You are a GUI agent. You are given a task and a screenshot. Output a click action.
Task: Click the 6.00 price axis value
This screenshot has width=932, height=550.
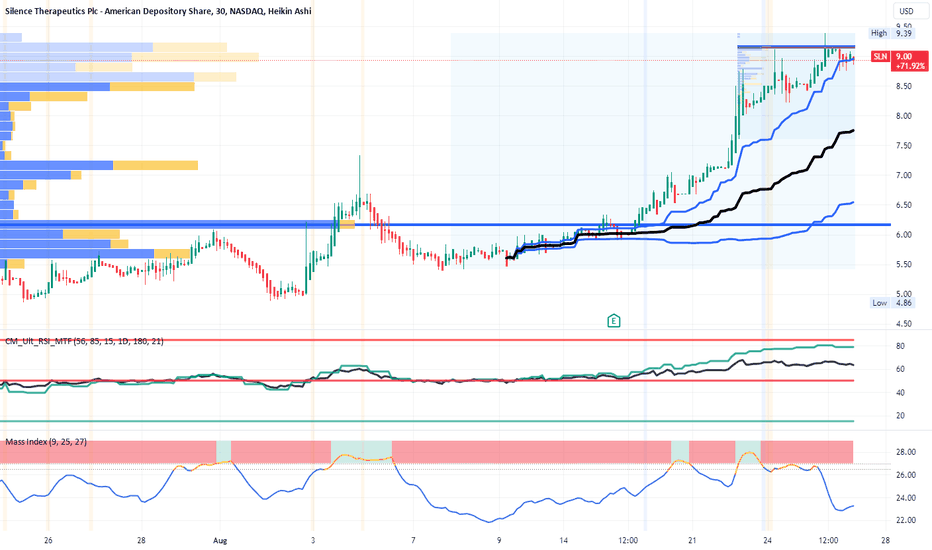click(x=903, y=235)
